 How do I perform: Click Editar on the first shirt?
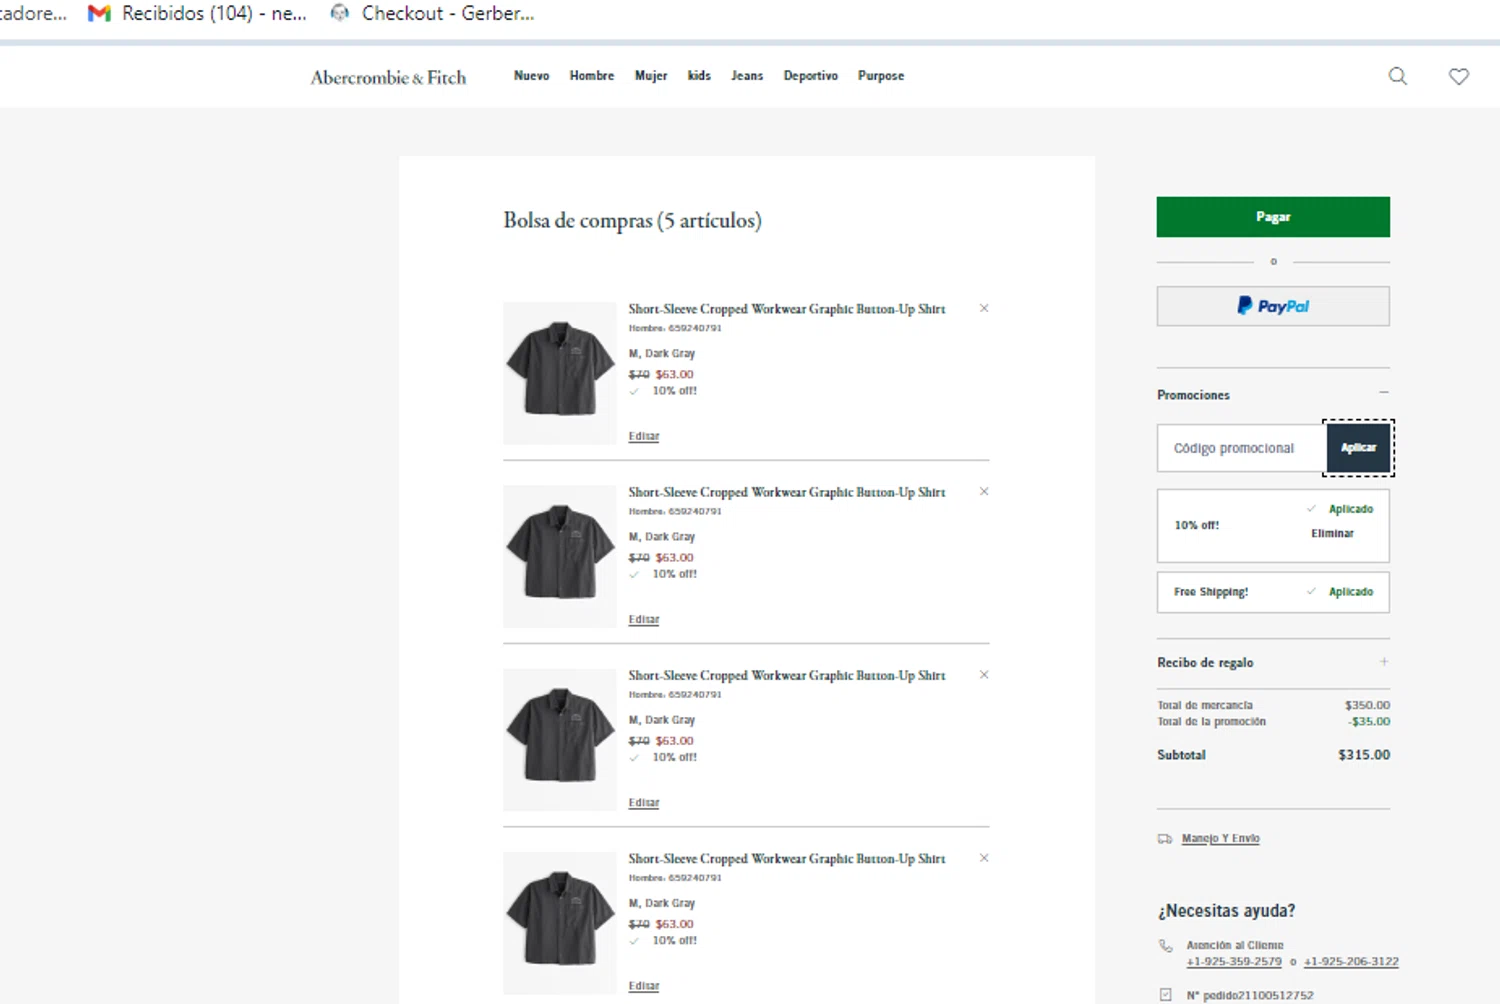coord(644,437)
